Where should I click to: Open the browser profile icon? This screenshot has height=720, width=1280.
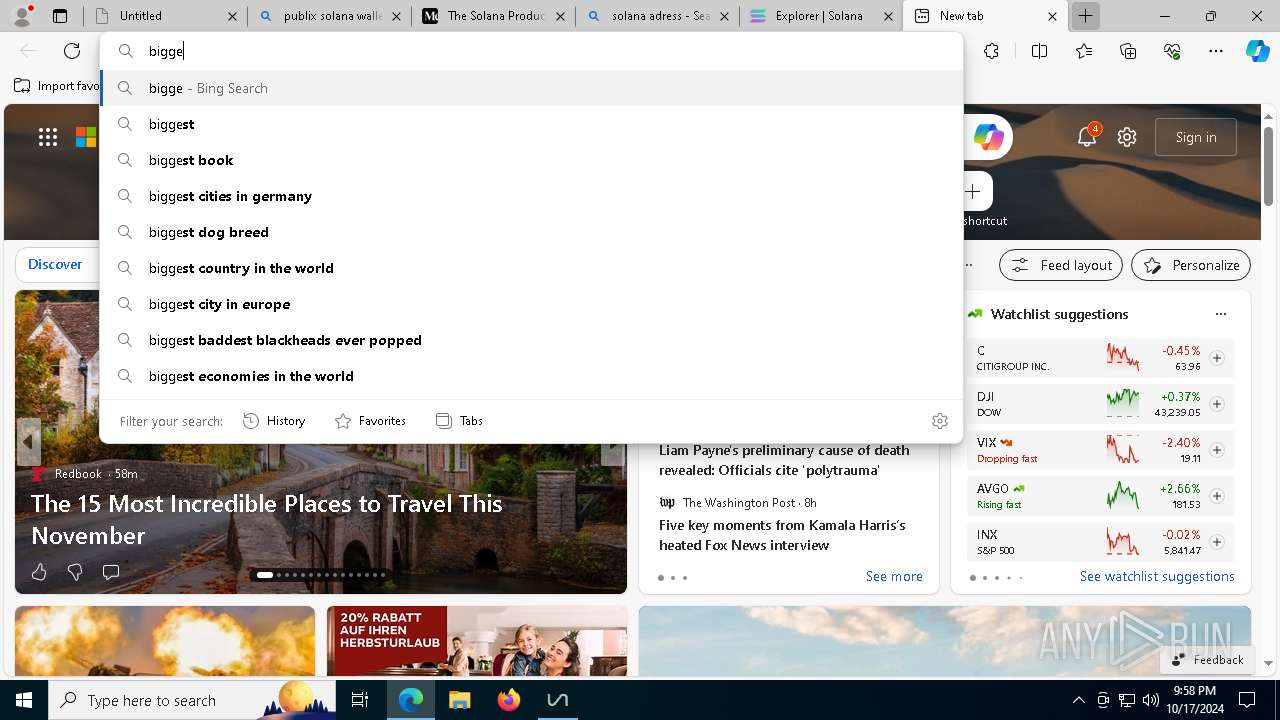click(x=22, y=15)
